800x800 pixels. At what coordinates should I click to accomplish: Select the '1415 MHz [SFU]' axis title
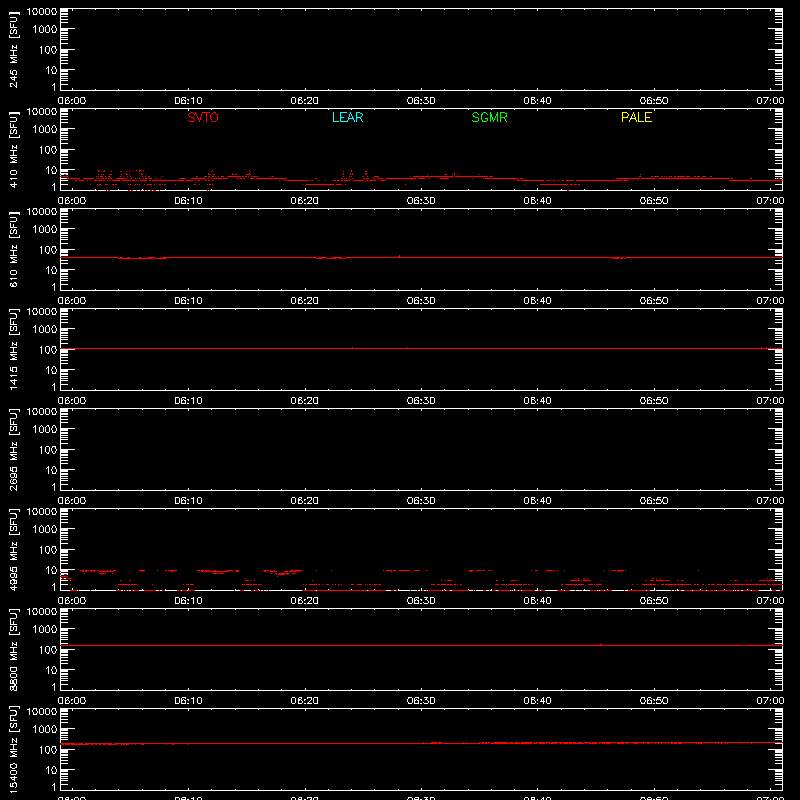[13, 349]
